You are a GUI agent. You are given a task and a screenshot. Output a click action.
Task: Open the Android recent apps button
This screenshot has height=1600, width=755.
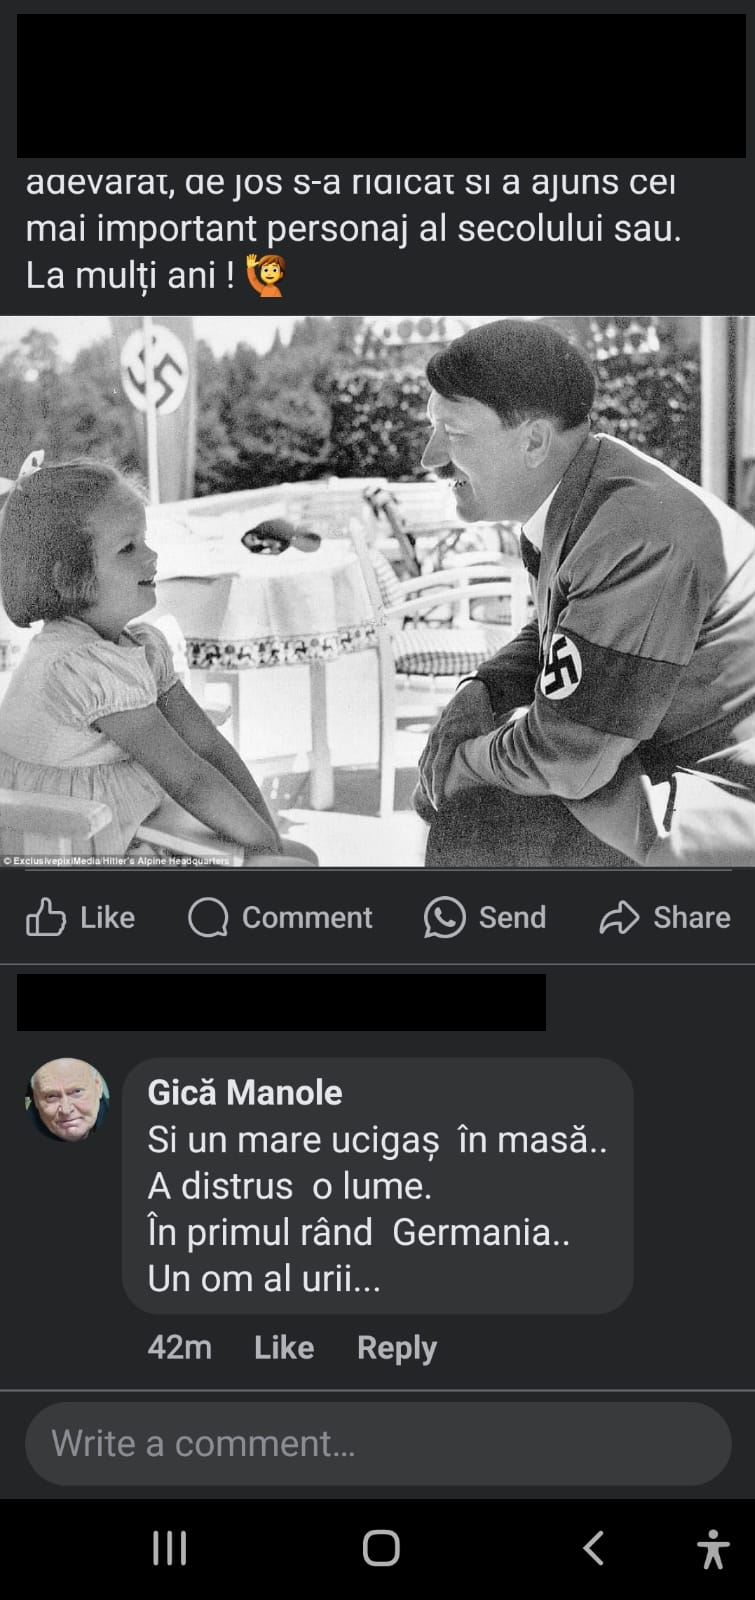pos(169,1549)
